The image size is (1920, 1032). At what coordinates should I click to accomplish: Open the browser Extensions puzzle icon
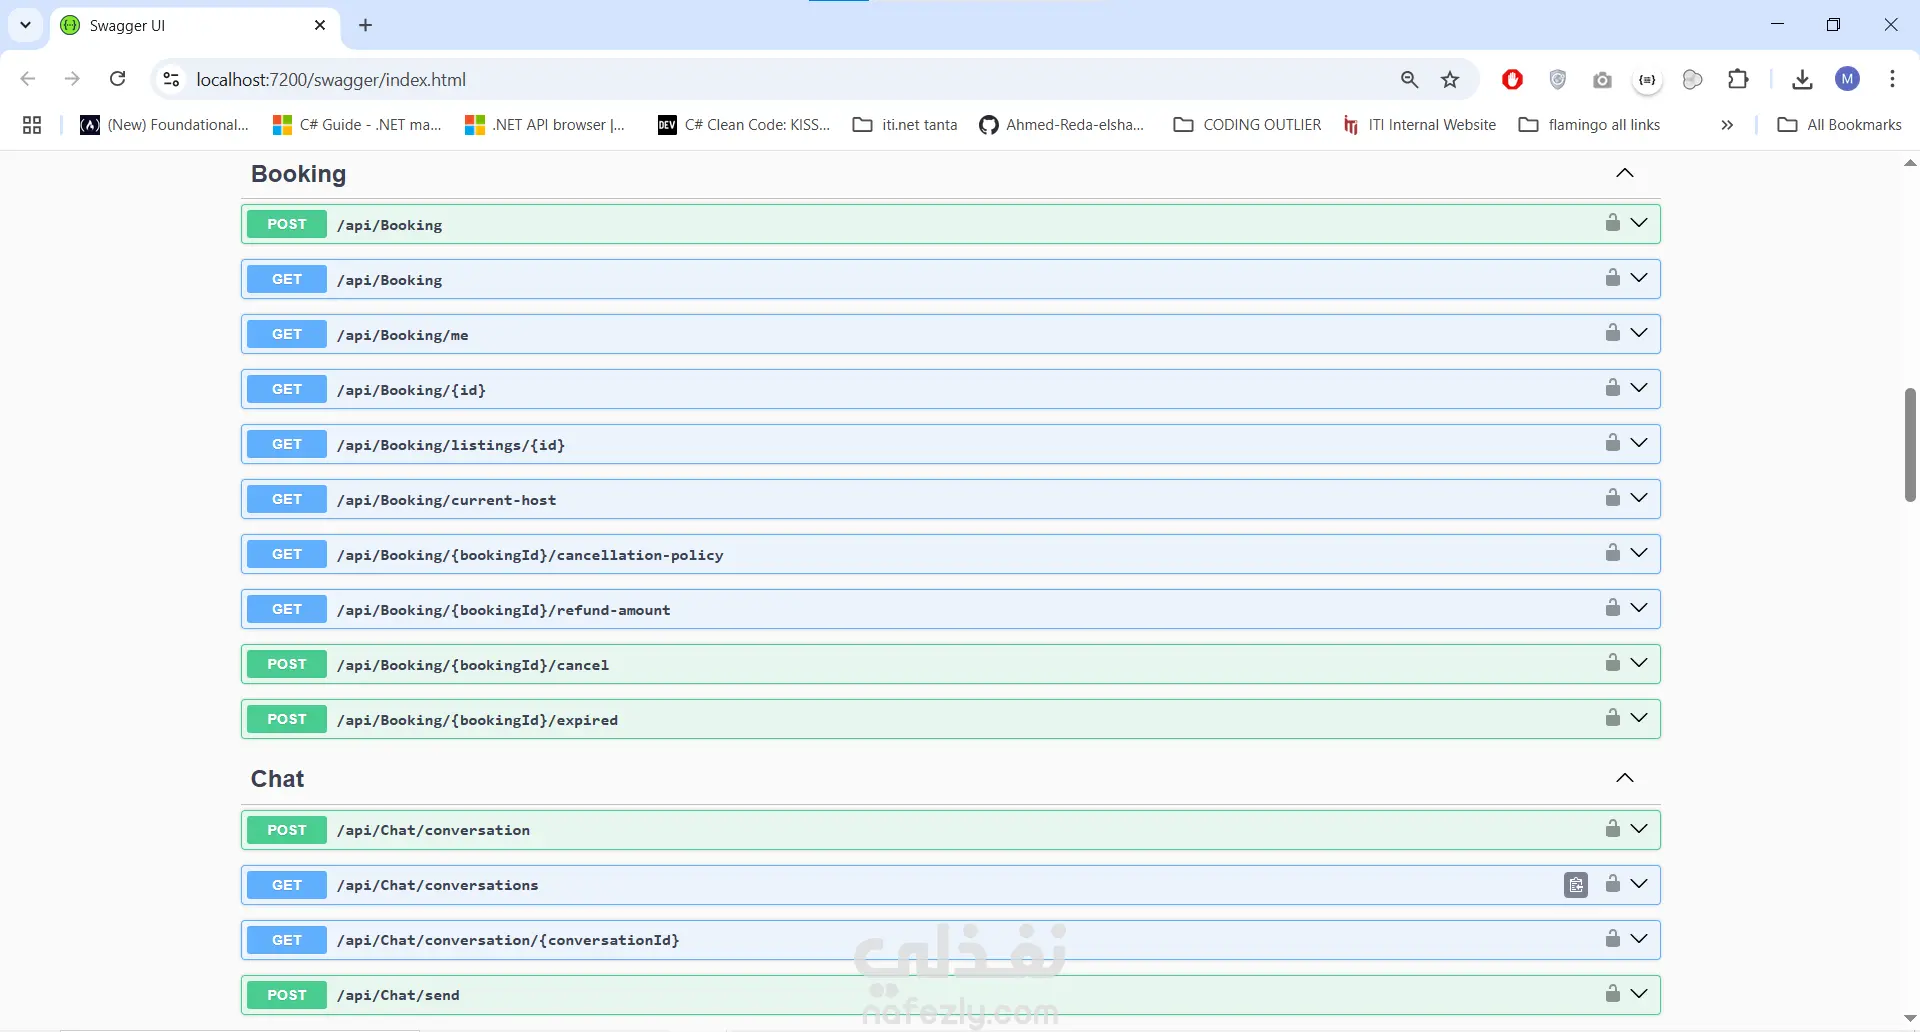[x=1738, y=80]
